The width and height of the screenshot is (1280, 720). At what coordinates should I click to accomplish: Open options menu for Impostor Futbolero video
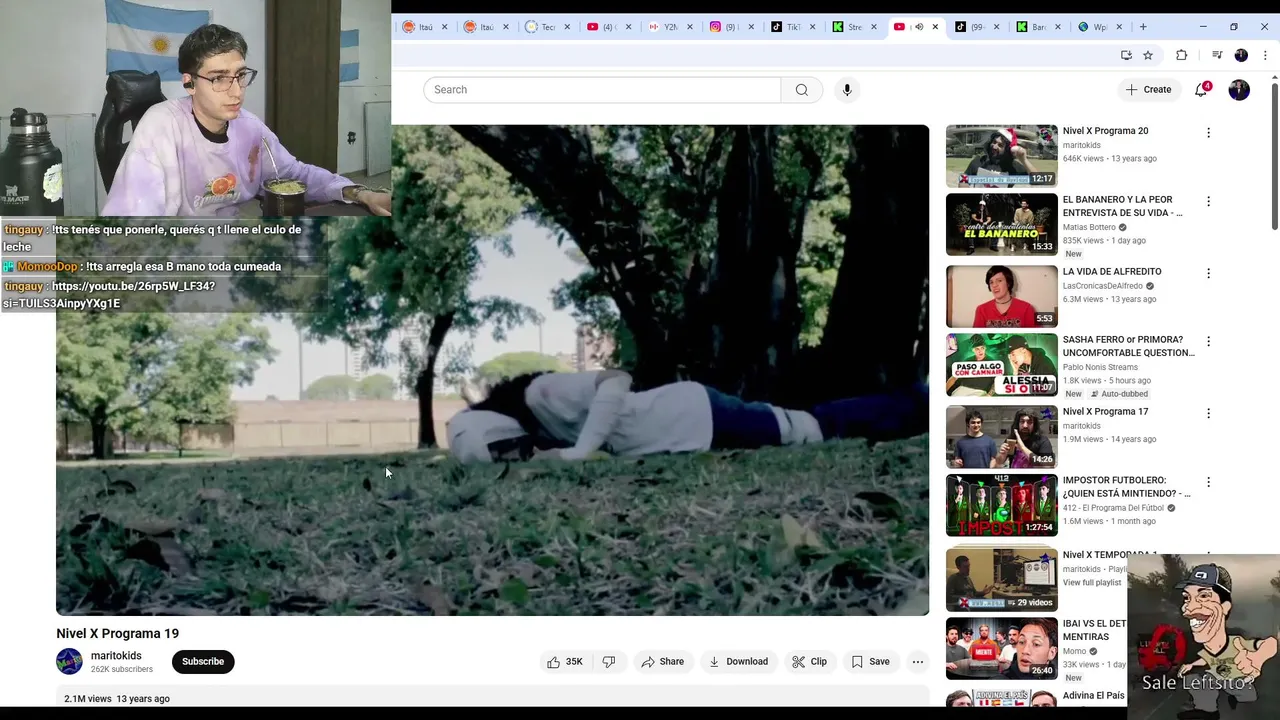1208,482
